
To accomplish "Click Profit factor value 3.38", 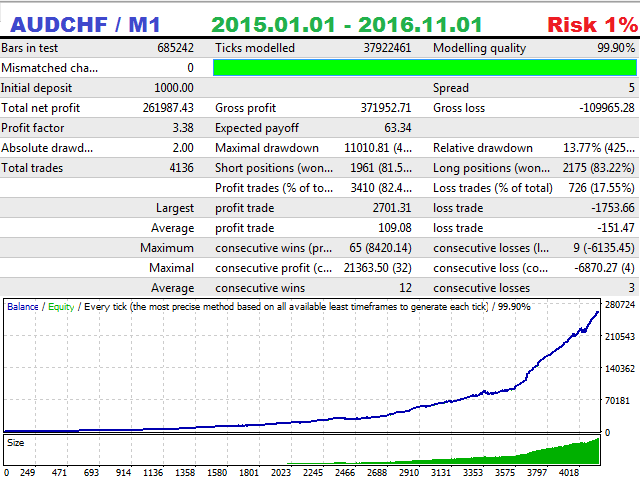I will pos(183,128).
